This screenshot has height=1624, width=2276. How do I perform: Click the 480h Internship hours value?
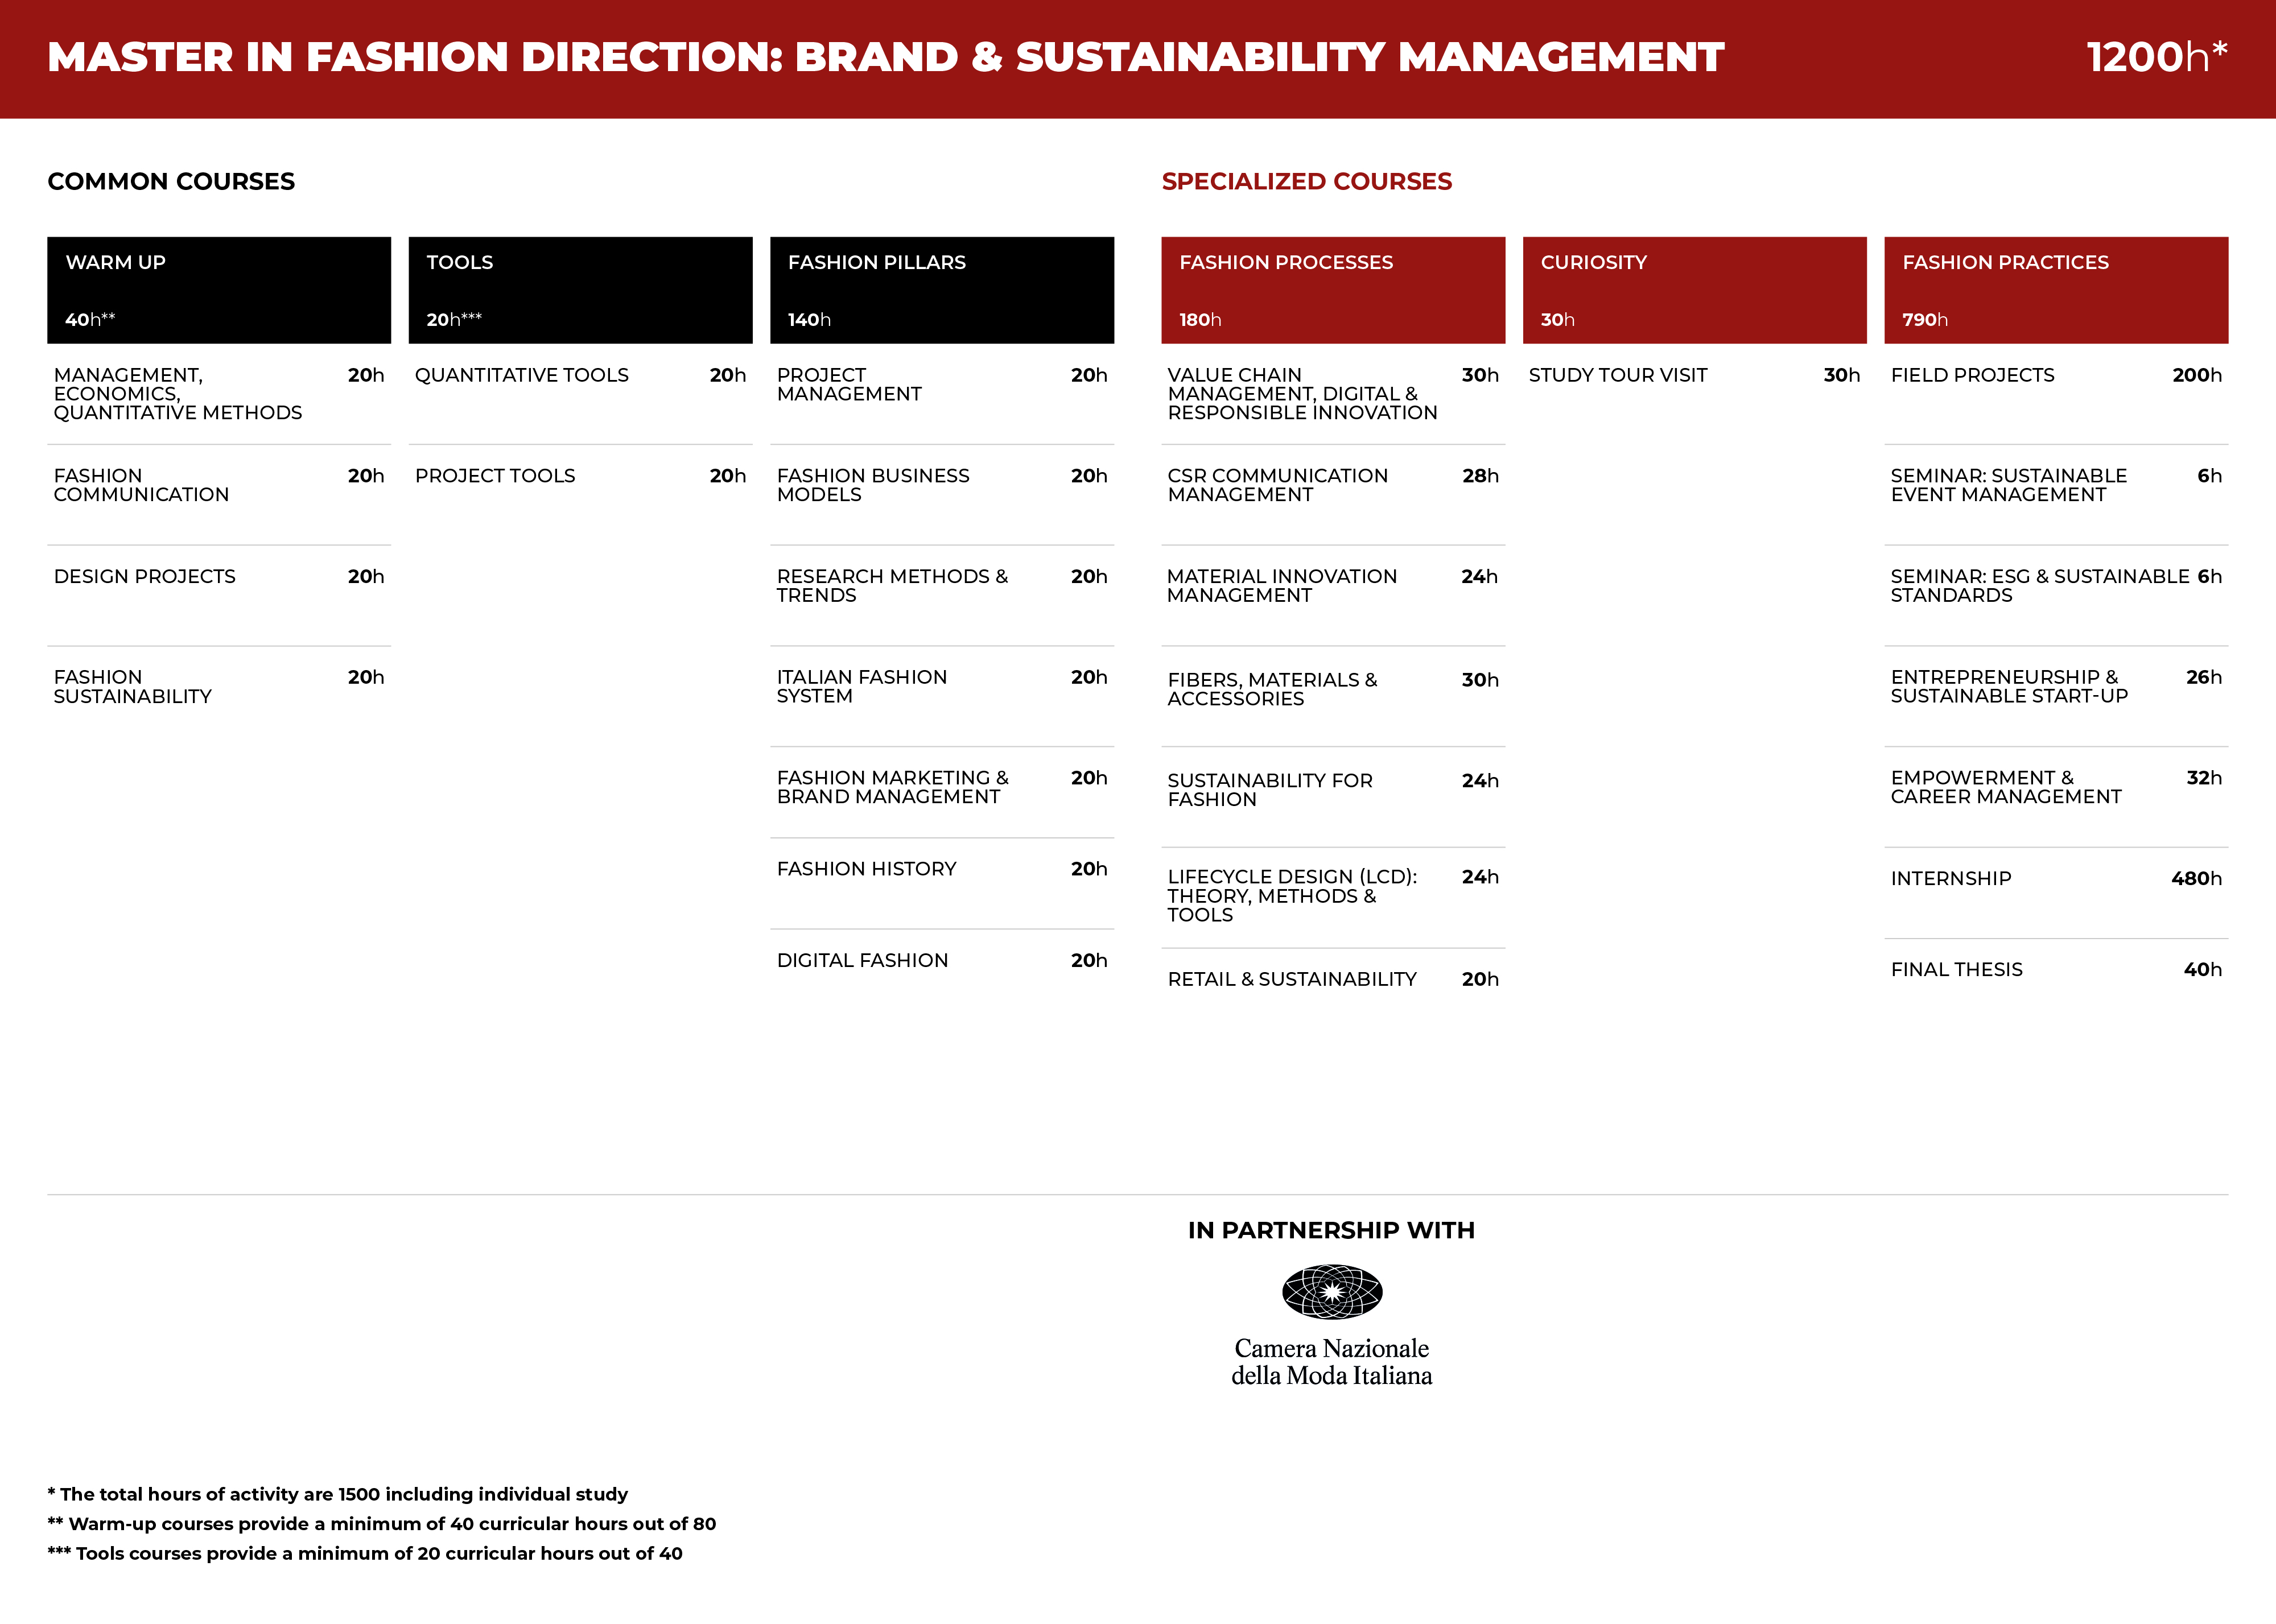[x=2196, y=879]
